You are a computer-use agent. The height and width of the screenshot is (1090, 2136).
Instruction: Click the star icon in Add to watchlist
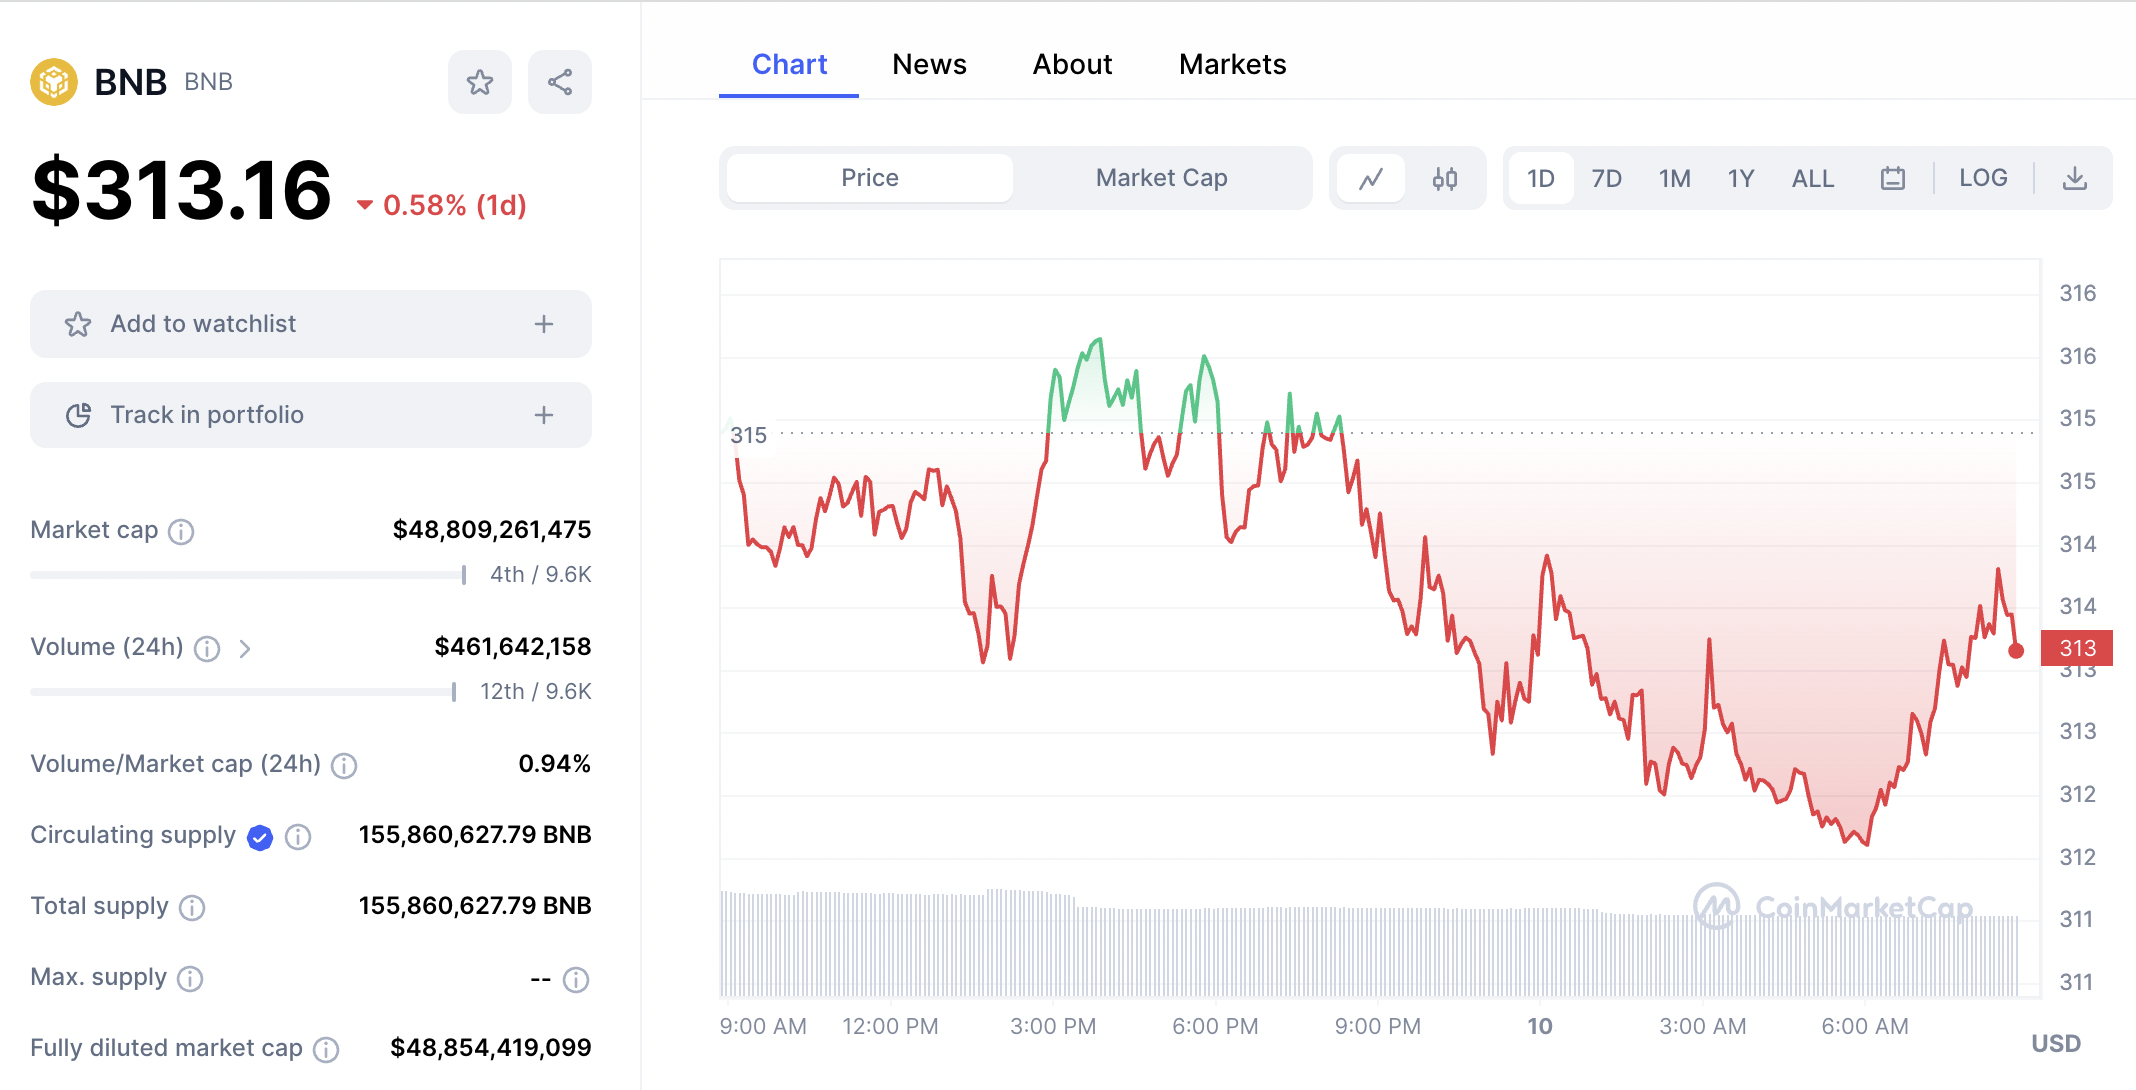tap(78, 324)
